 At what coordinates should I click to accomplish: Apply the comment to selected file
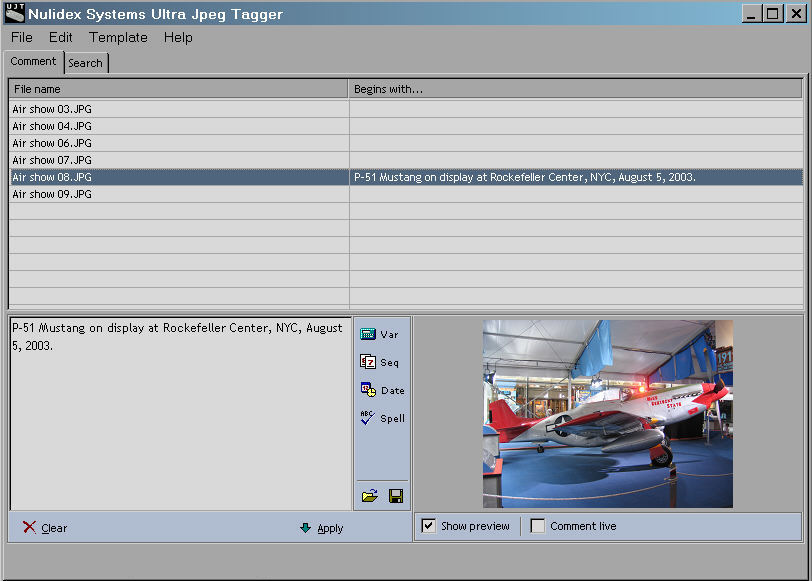322,528
